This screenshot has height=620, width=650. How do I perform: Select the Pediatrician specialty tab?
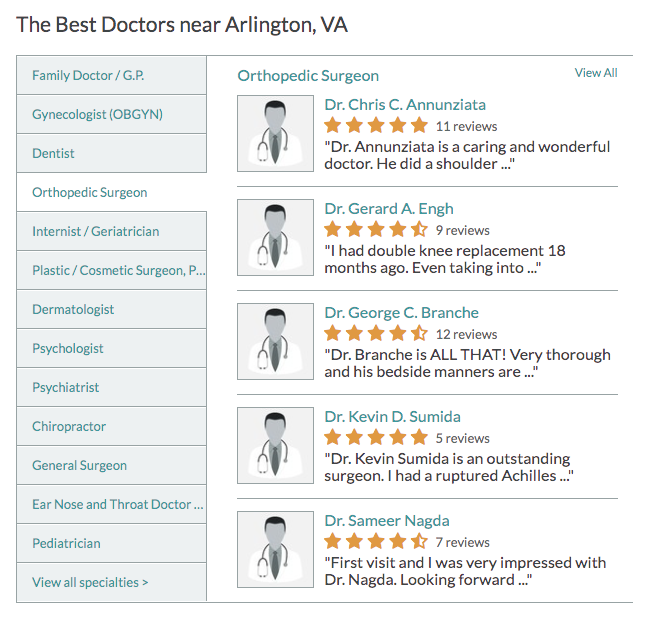[x=66, y=543]
